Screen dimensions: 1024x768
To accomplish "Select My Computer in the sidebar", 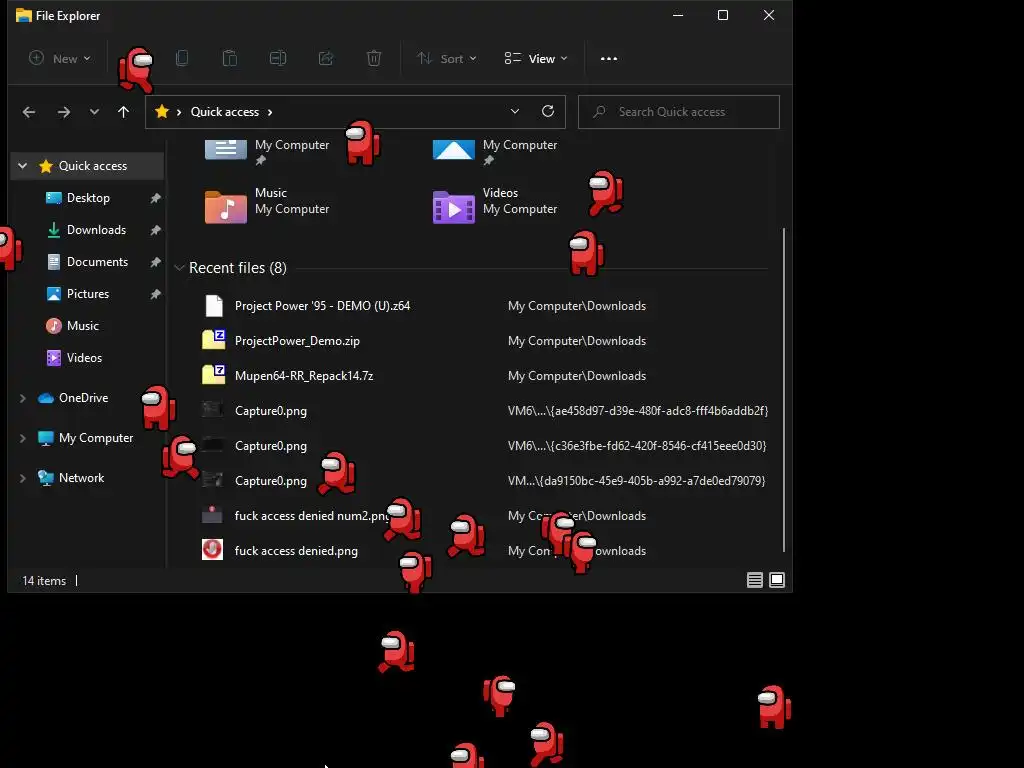I will click(95, 438).
